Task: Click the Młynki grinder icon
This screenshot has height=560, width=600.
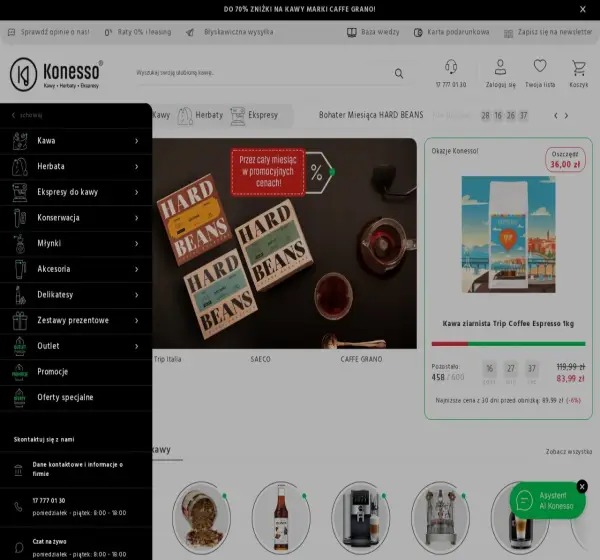Action: coord(20,243)
